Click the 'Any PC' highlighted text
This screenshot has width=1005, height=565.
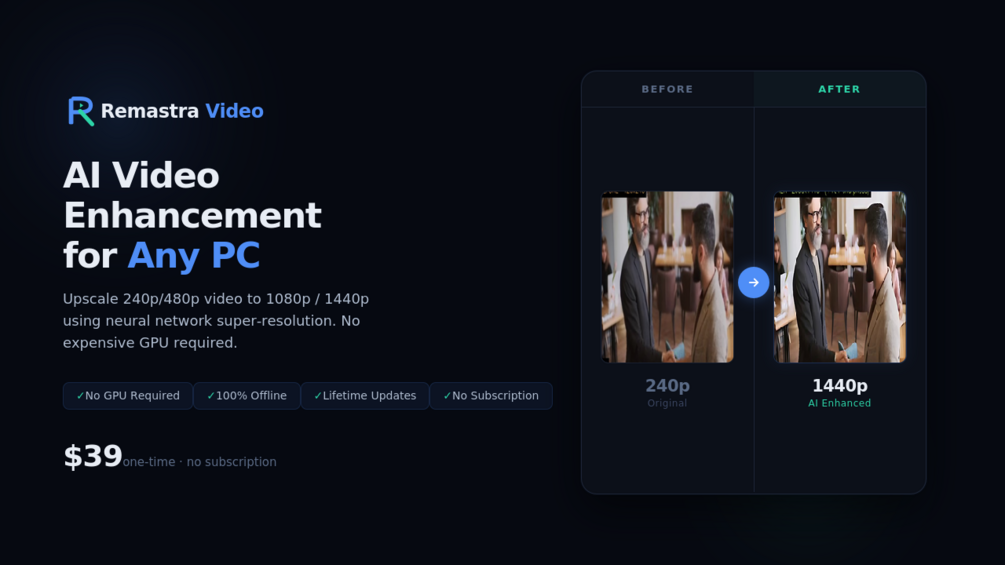click(194, 255)
